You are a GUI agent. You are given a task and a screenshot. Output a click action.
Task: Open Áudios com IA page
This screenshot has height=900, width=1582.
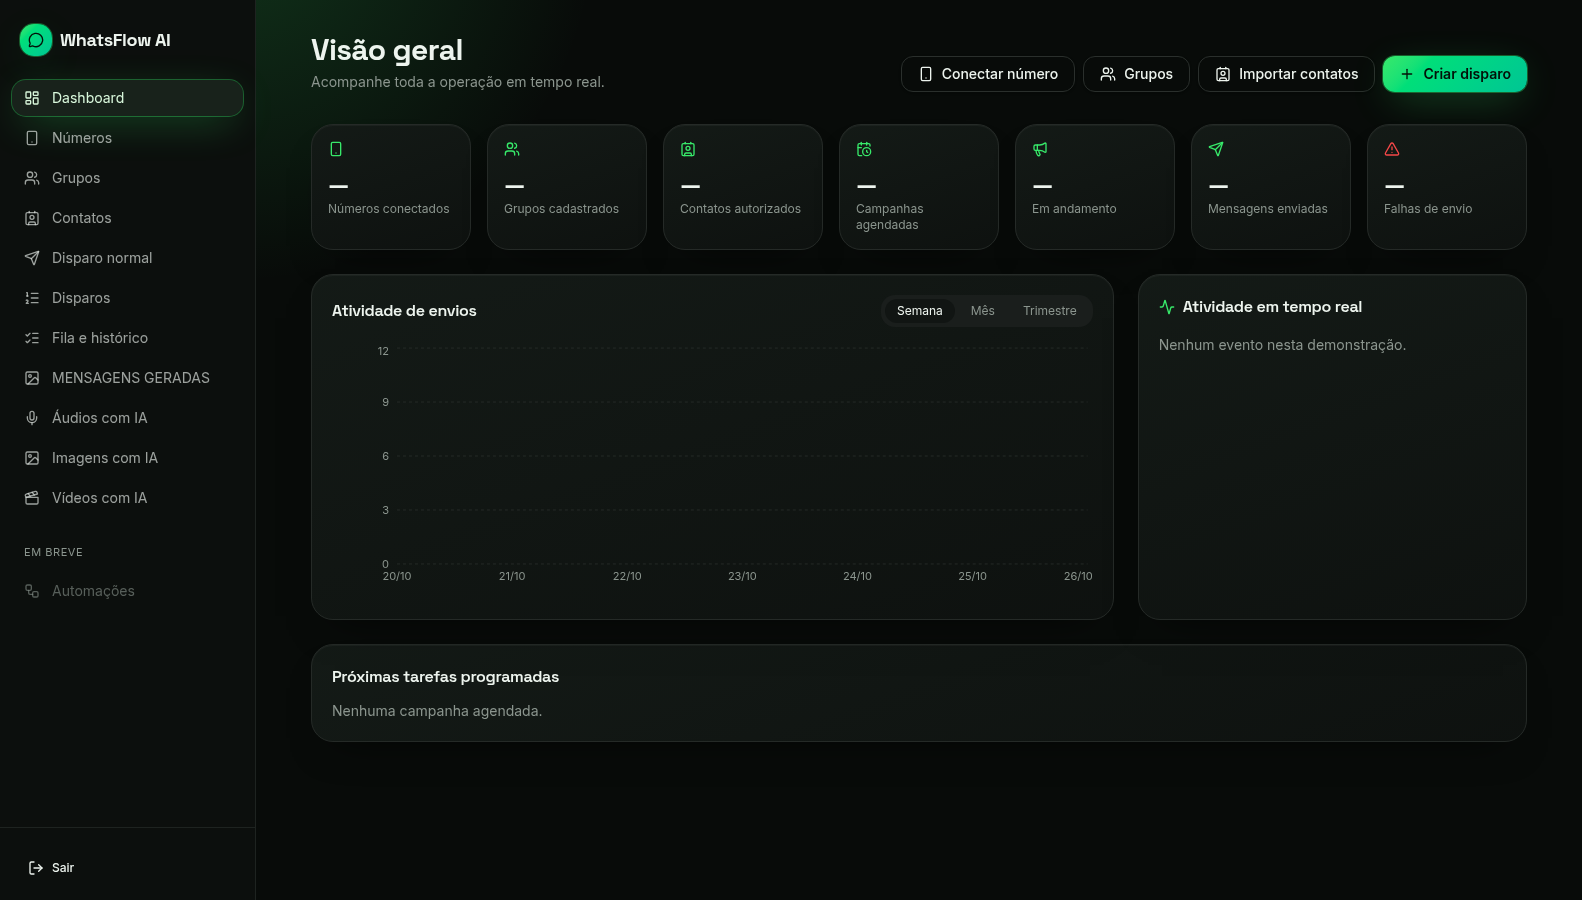click(127, 418)
